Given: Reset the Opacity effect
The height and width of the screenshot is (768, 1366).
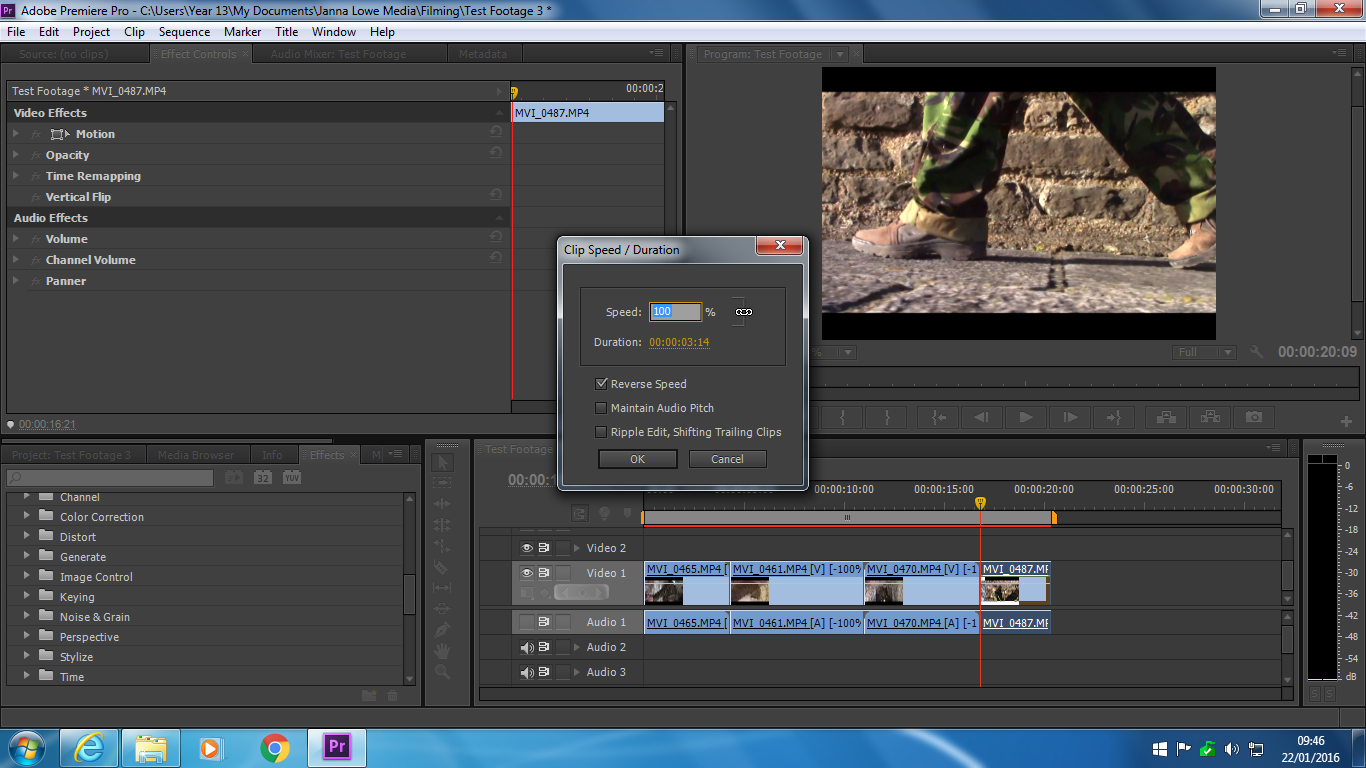Looking at the screenshot, I should pos(496,153).
